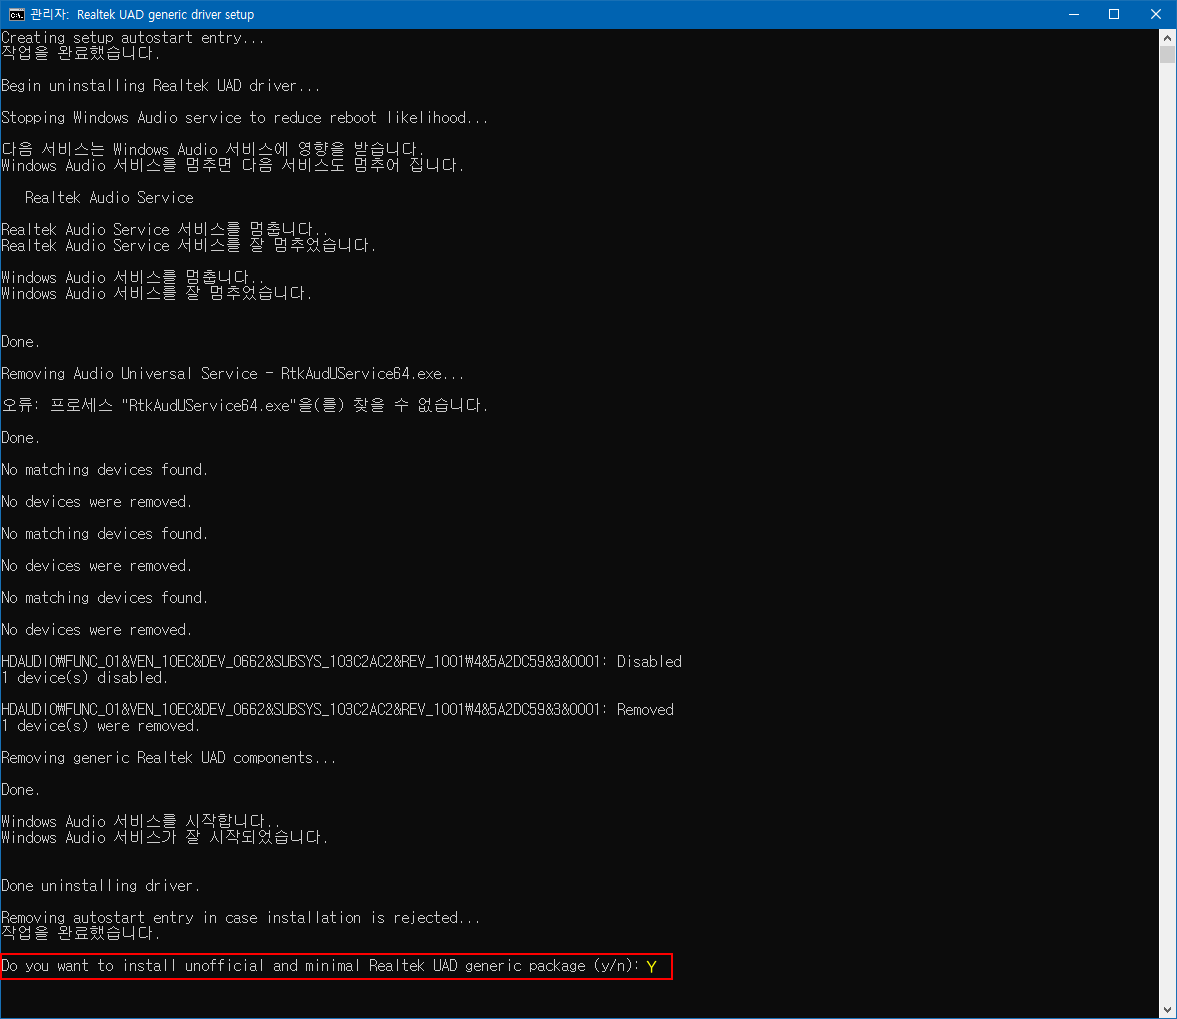Click the install prompt 'Do you want to install unofficial...'

tap(321, 966)
